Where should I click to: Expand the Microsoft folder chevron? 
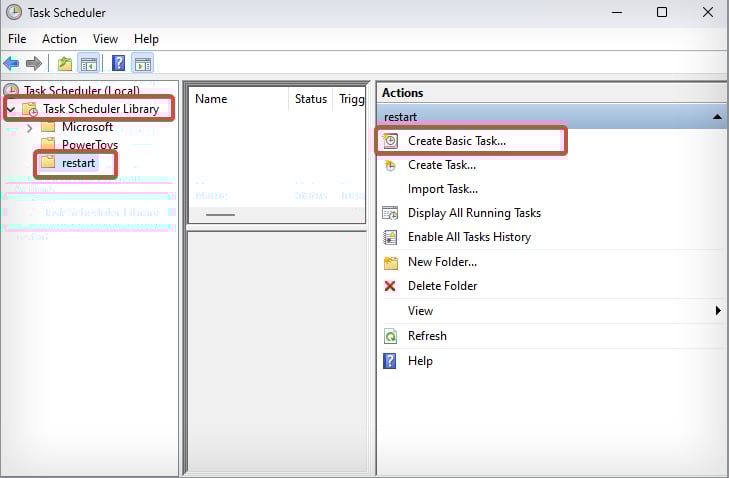[x=30, y=128]
